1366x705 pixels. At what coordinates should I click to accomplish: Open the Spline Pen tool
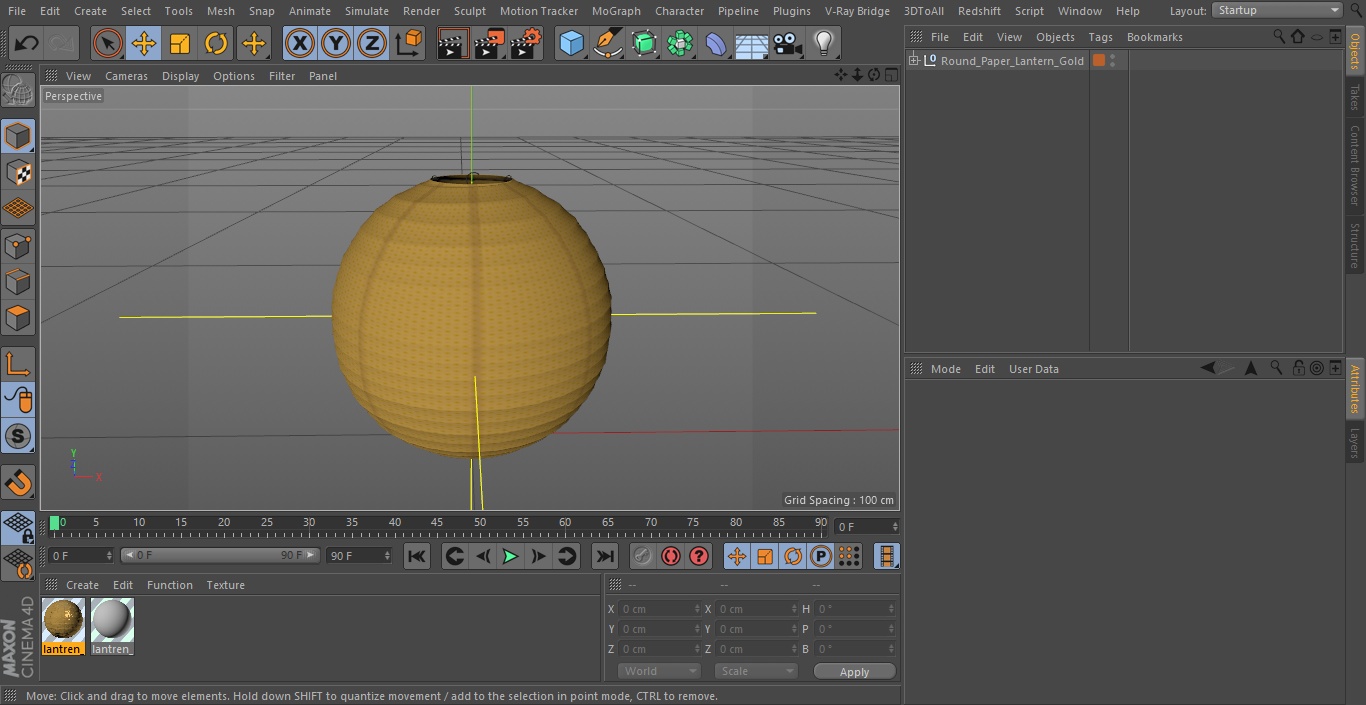pyautogui.click(x=607, y=44)
